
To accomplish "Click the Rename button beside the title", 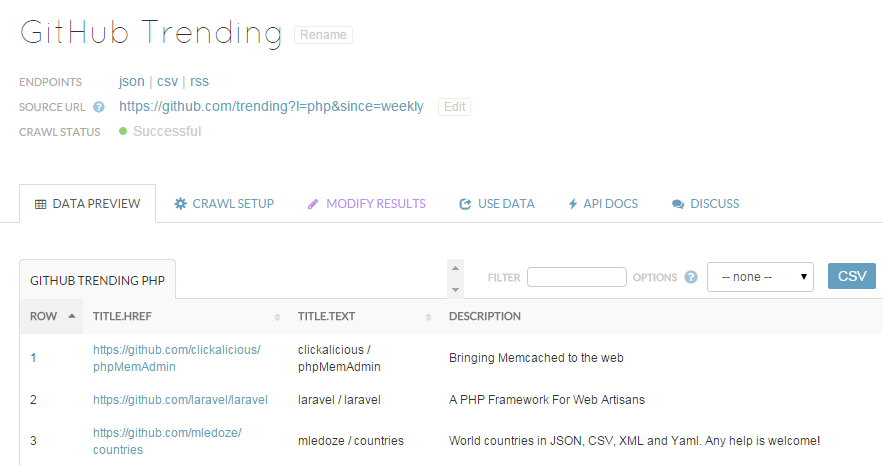I will 323,35.
